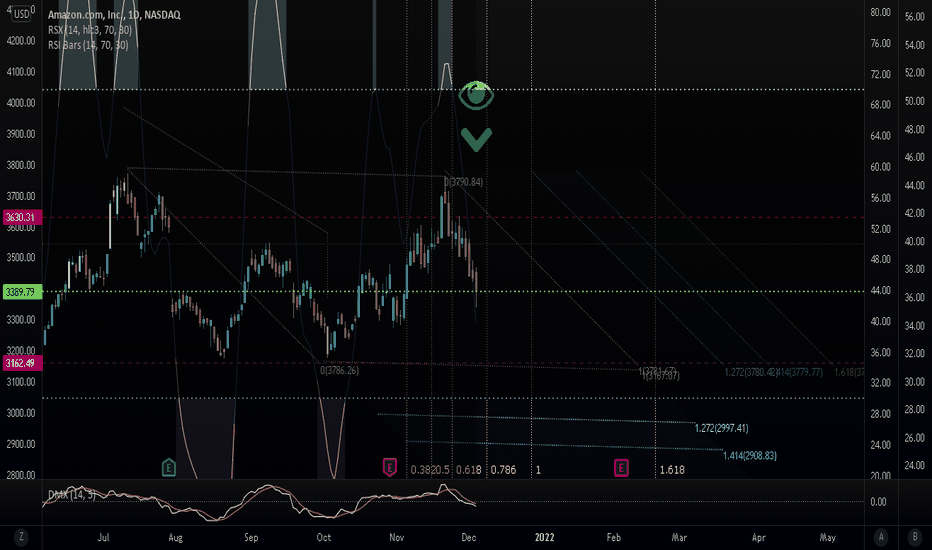Click the 1.272(3780.42) Fibonacci label
The width and height of the screenshot is (932, 550).
(750, 372)
